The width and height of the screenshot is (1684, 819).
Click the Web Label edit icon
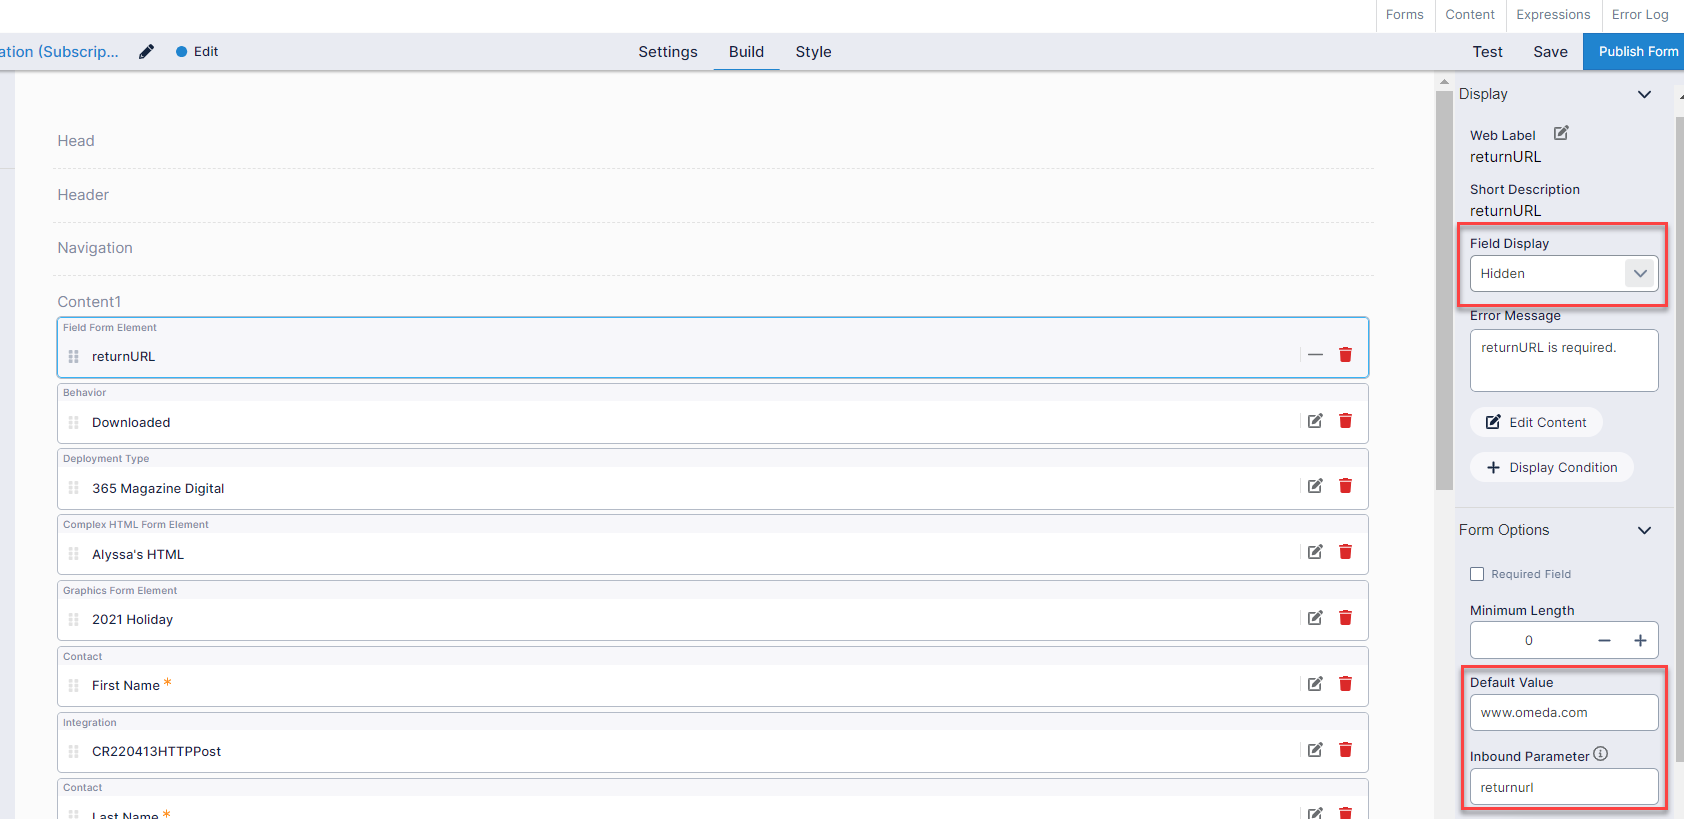[x=1561, y=134]
